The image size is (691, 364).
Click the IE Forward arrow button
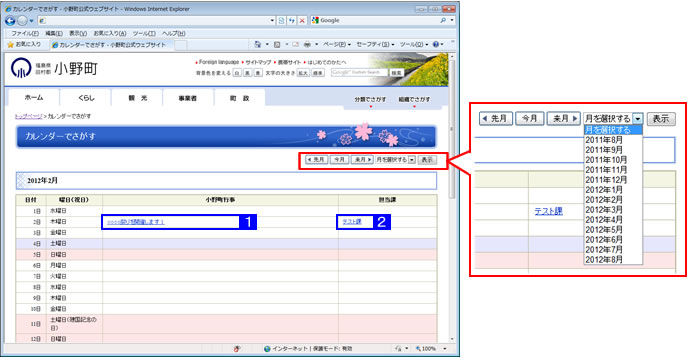(22, 21)
